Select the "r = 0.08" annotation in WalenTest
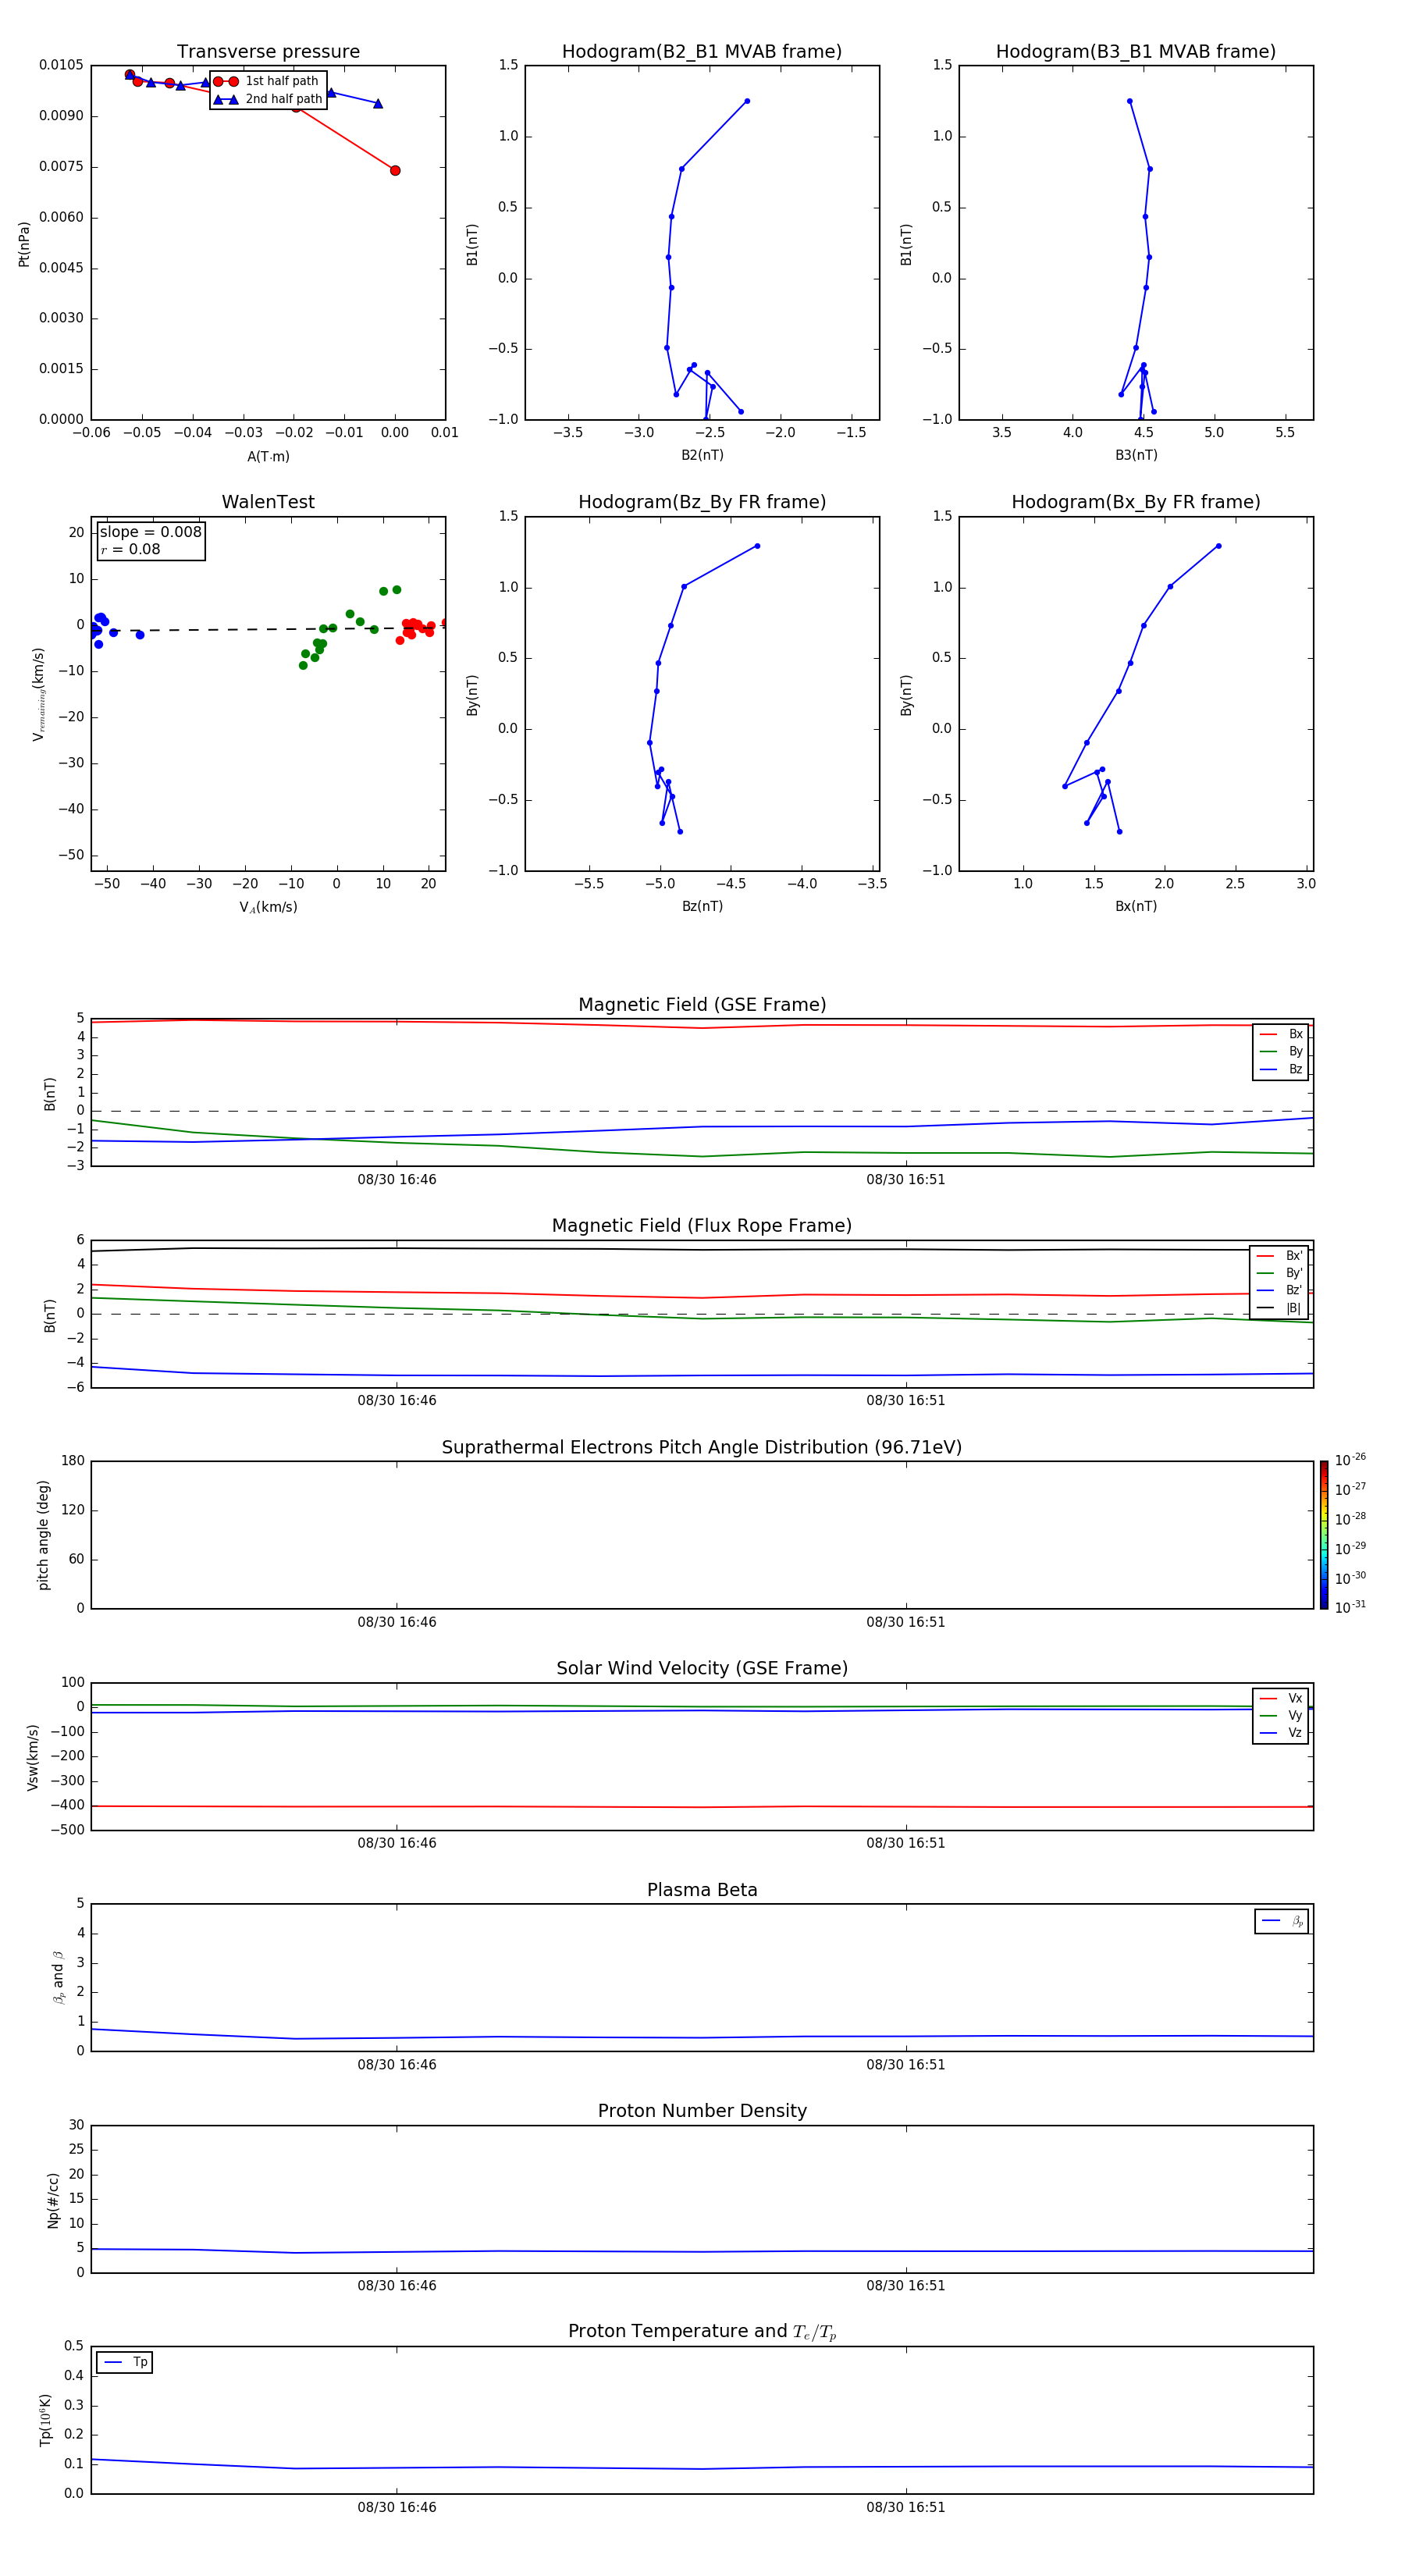 pos(130,549)
